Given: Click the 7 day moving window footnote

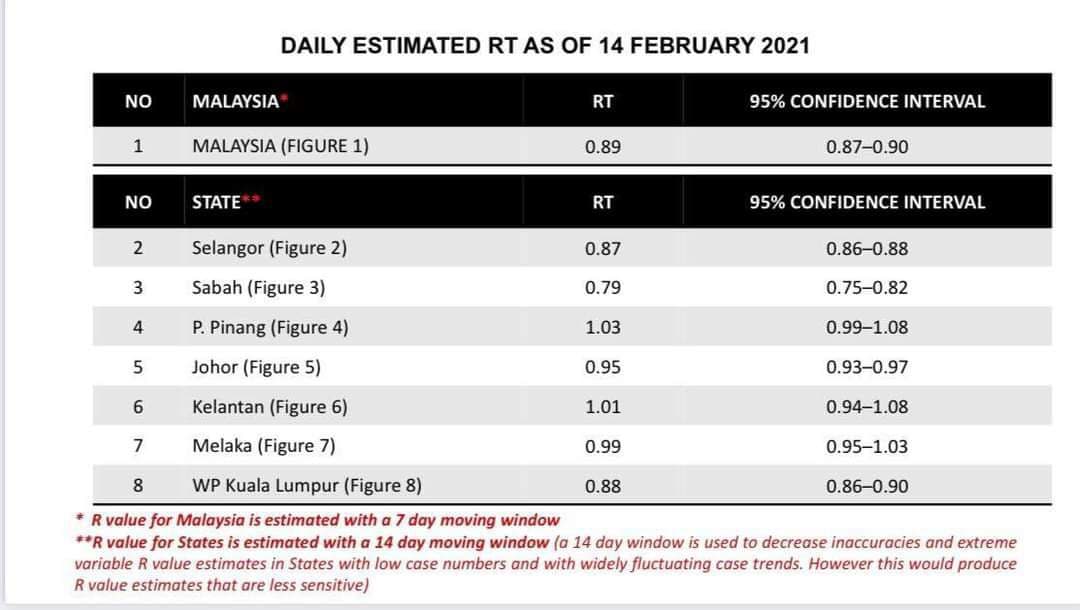Looking at the screenshot, I should [318, 520].
